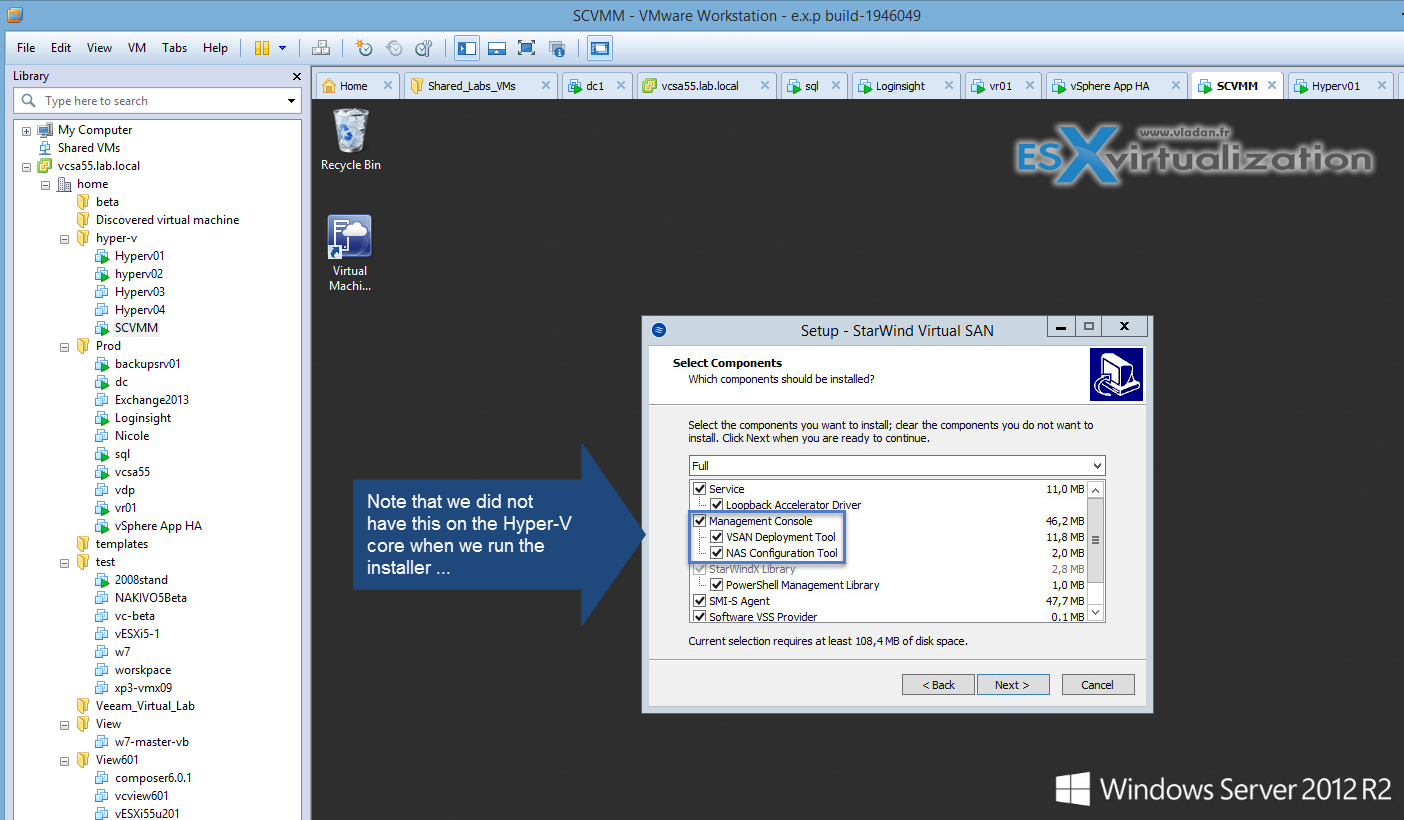Revert the VM to its previous snapshot
The image size is (1404, 820).
[x=394, y=48]
